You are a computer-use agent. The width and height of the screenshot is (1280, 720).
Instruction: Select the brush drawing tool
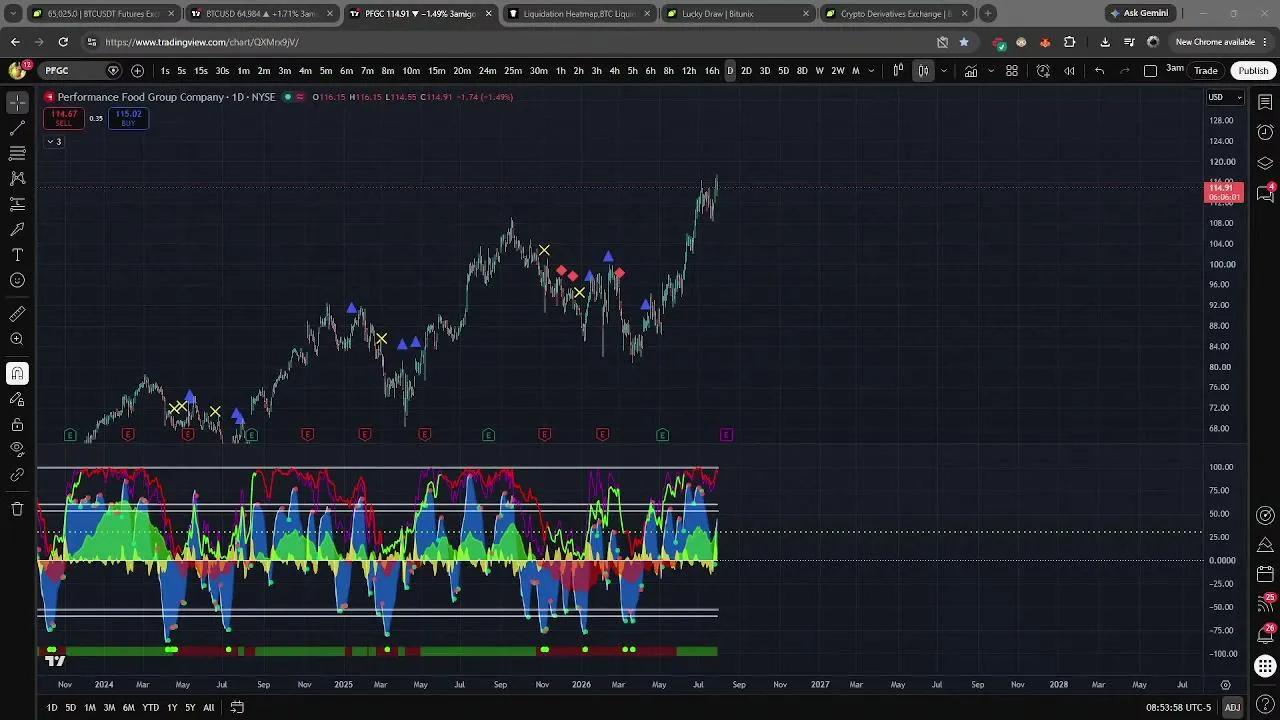click(17, 229)
